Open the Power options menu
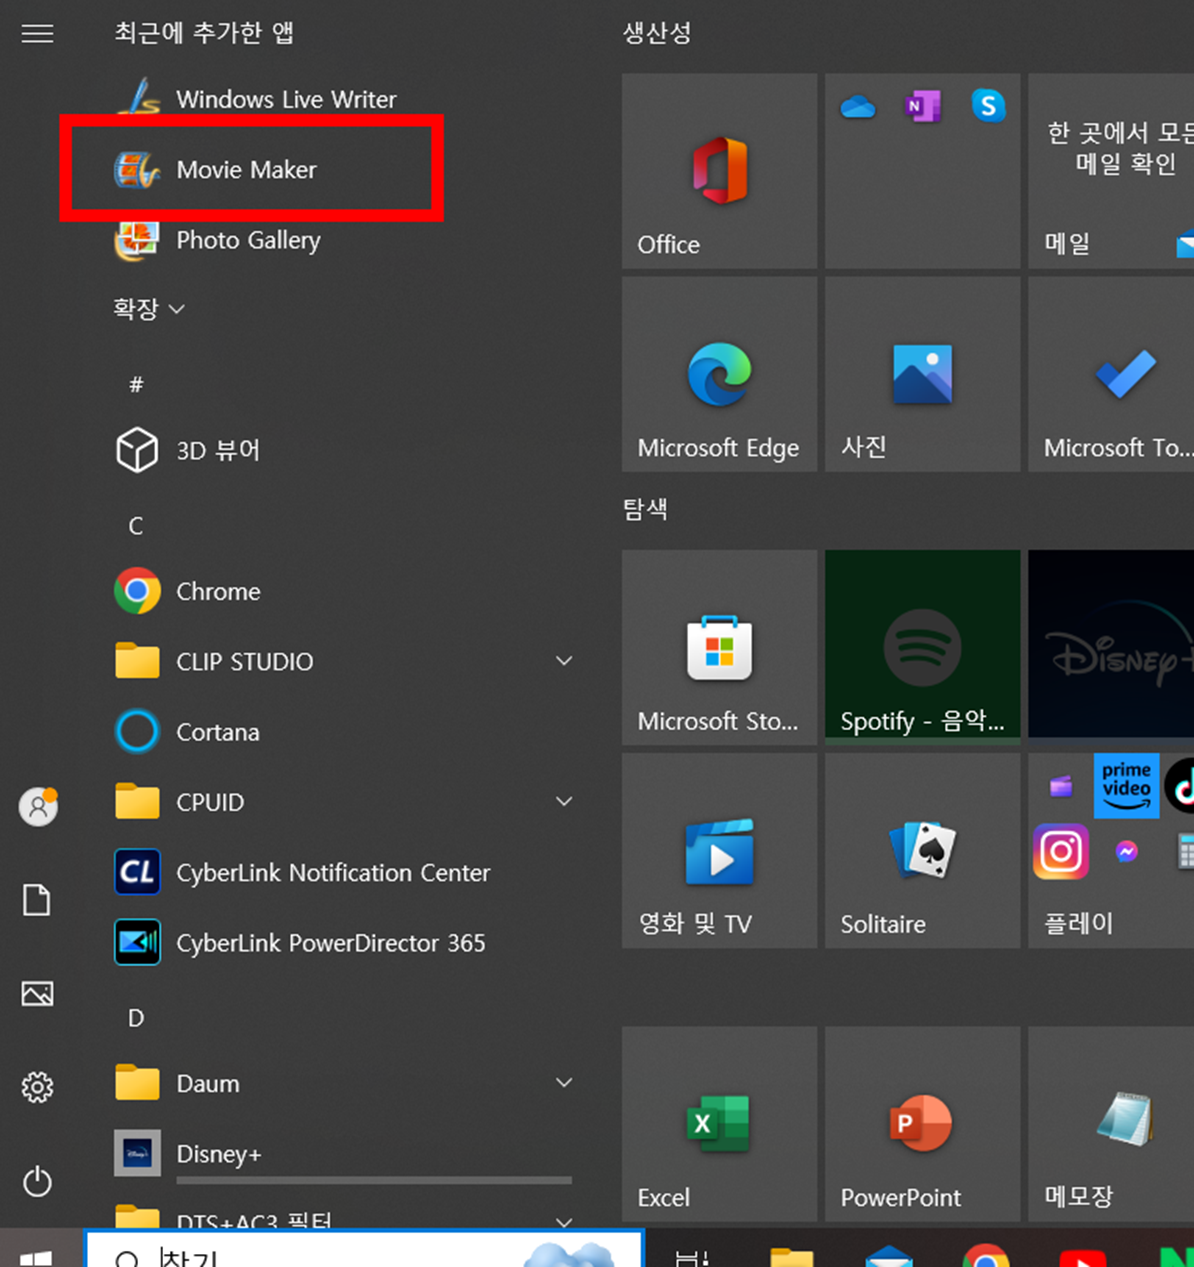The width and height of the screenshot is (1194, 1267). [38, 1181]
